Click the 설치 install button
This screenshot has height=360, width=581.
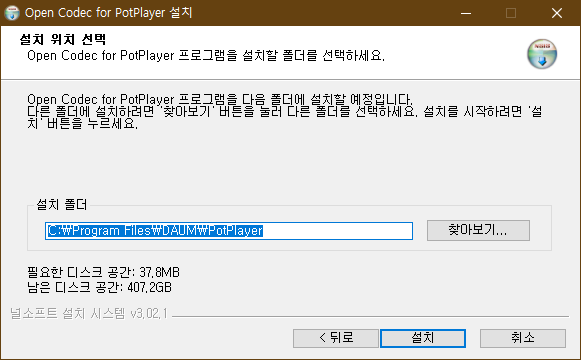(x=423, y=338)
